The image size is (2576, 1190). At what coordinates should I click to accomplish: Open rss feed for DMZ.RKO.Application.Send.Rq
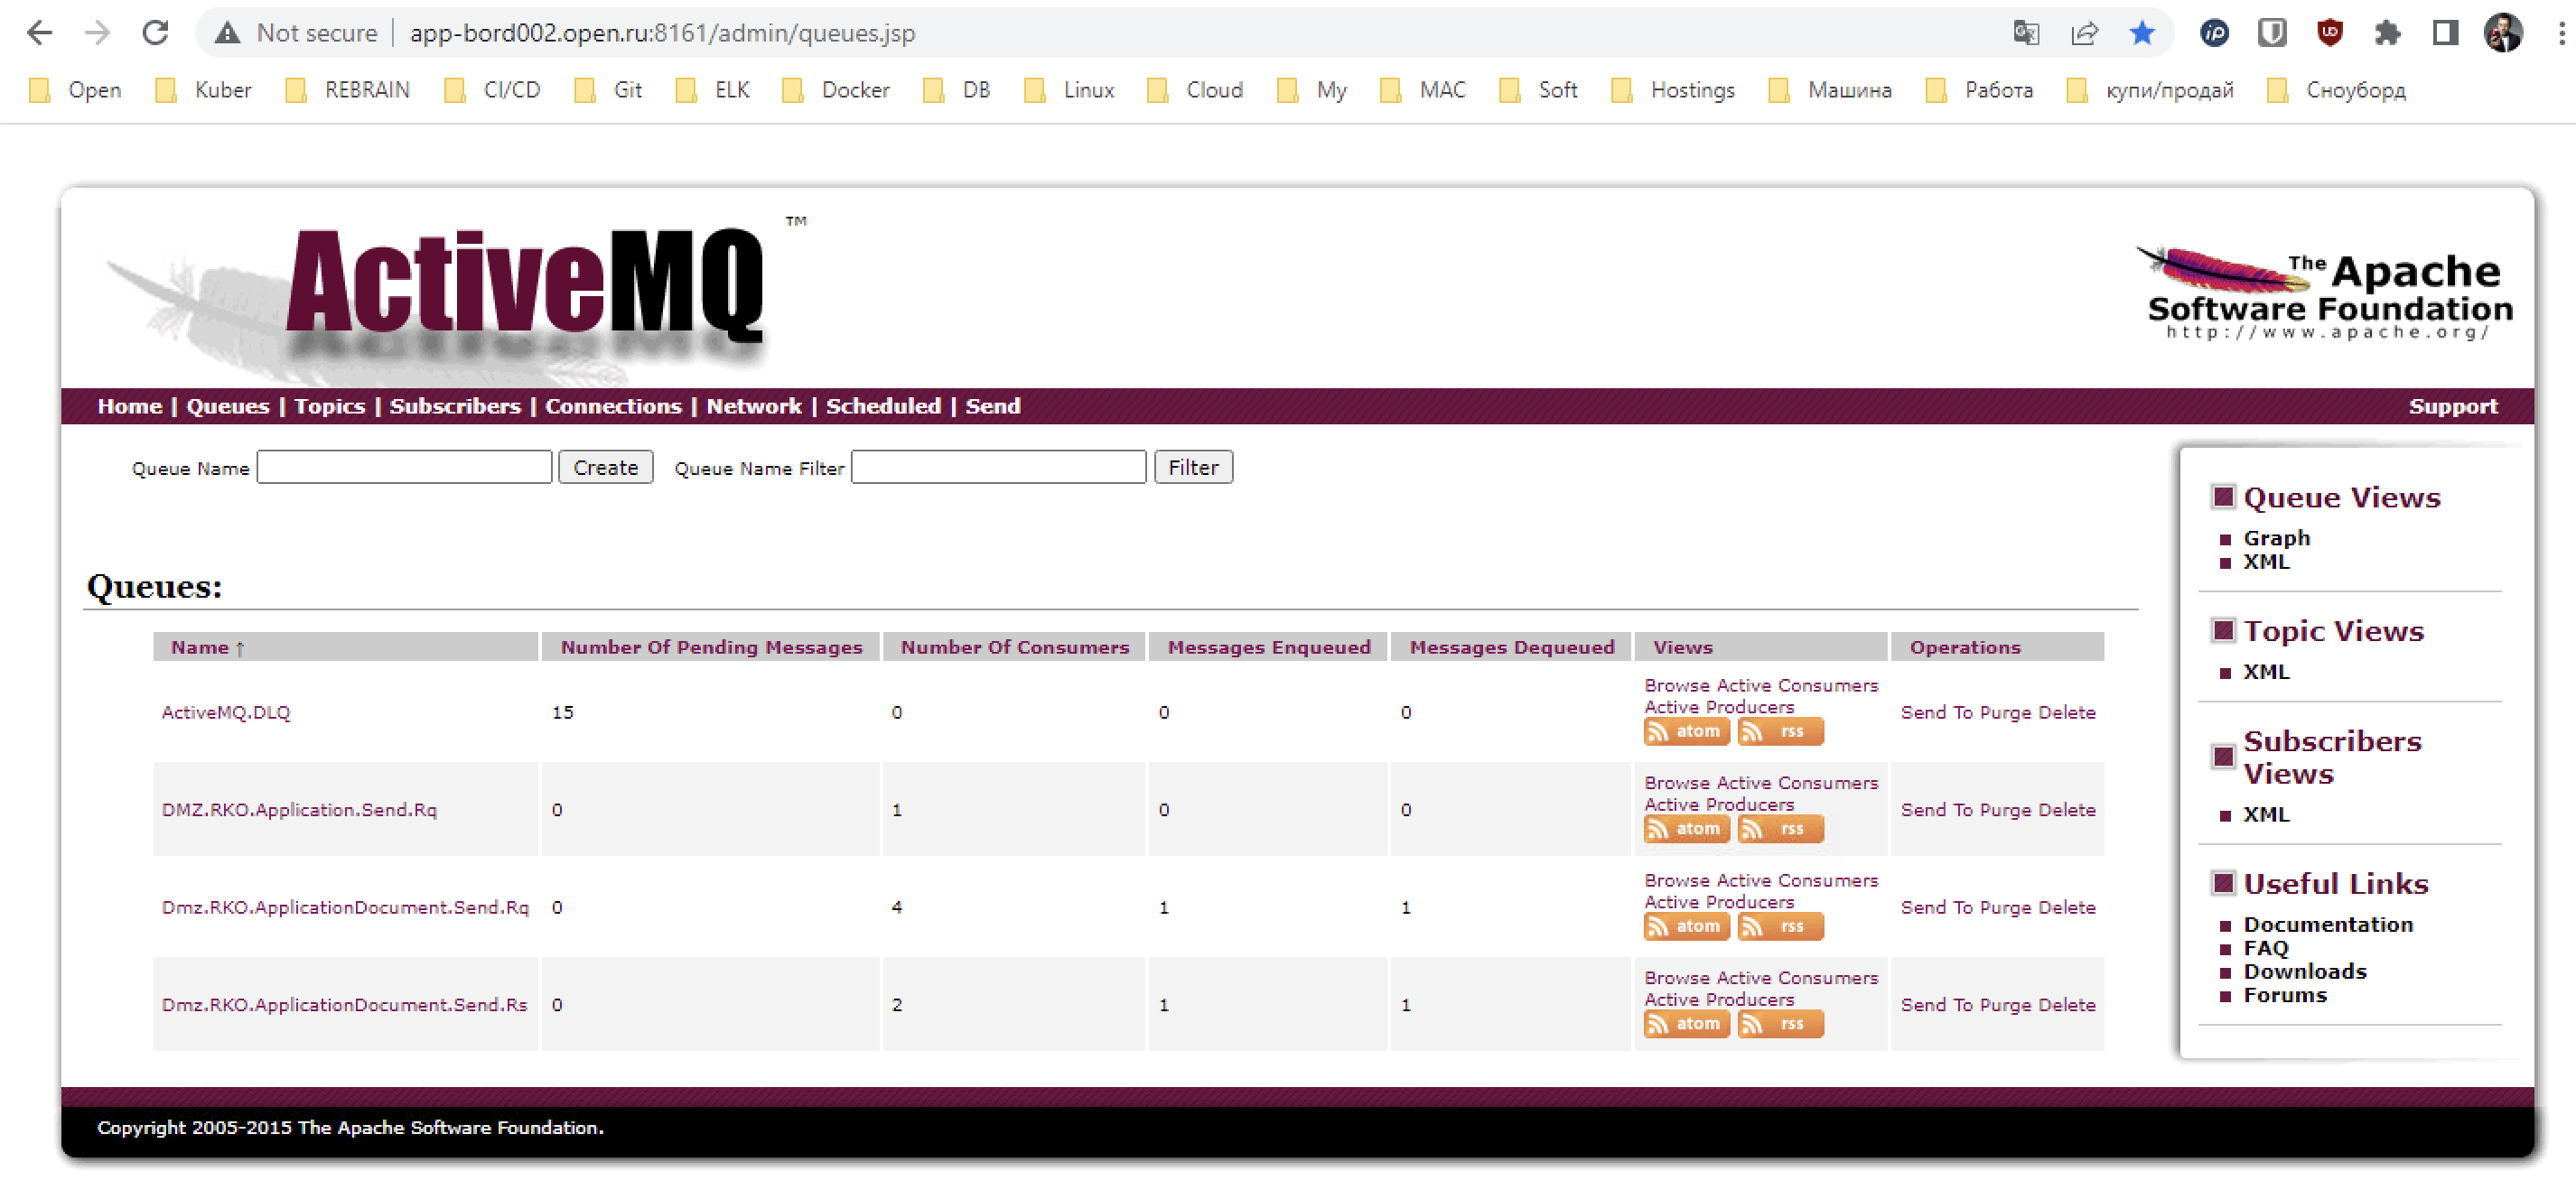coord(1780,828)
